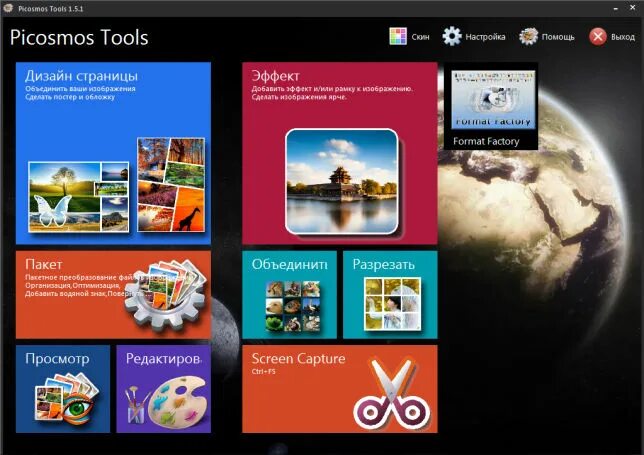The width and height of the screenshot is (644, 455).
Task: Click the red Выход exit icon
Action: click(x=598, y=37)
